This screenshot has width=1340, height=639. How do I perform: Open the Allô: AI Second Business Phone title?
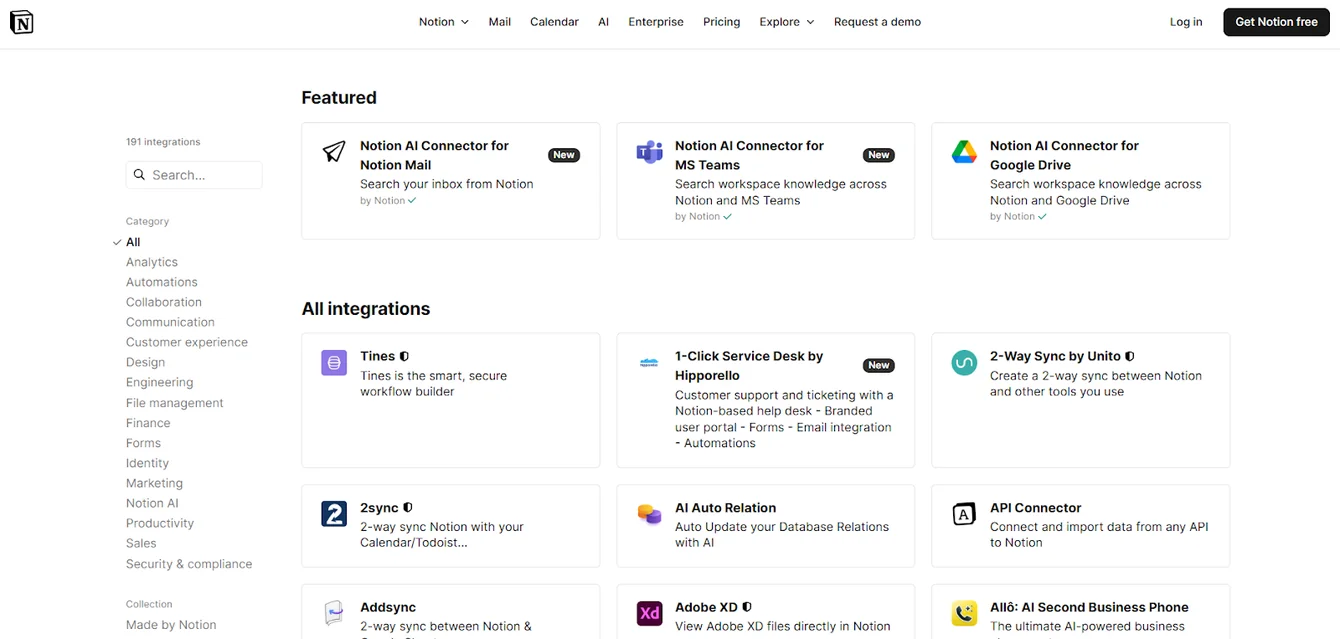click(1089, 607)
